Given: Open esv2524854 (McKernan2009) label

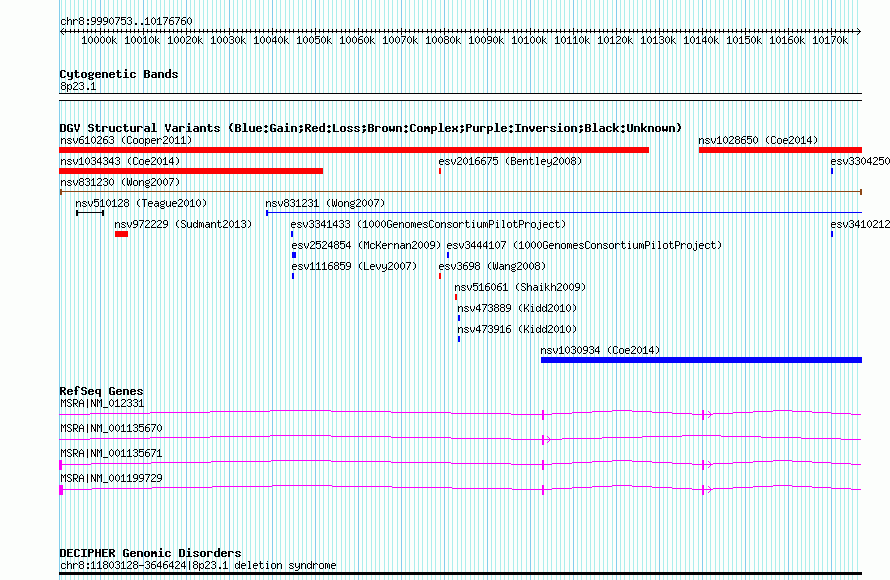Looking at the screenshot, I should tap(366, 245).
